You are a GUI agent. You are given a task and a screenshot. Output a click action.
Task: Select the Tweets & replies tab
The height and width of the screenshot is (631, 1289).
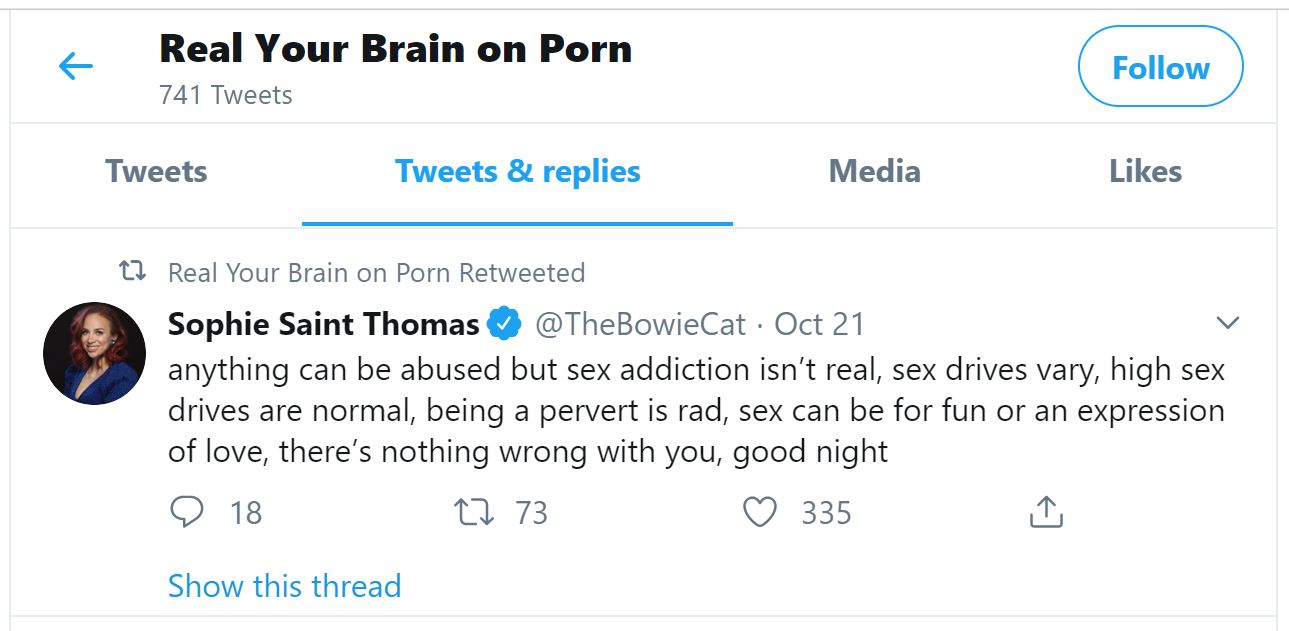pos(517,172)
